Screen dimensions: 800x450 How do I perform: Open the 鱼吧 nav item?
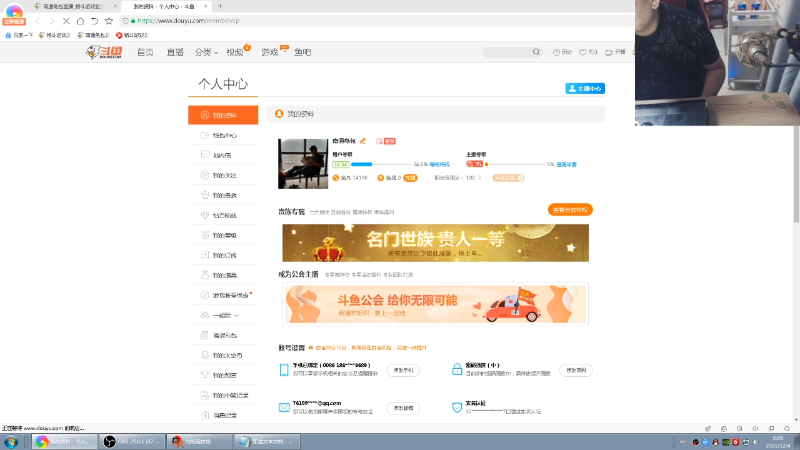click(303, 52)
